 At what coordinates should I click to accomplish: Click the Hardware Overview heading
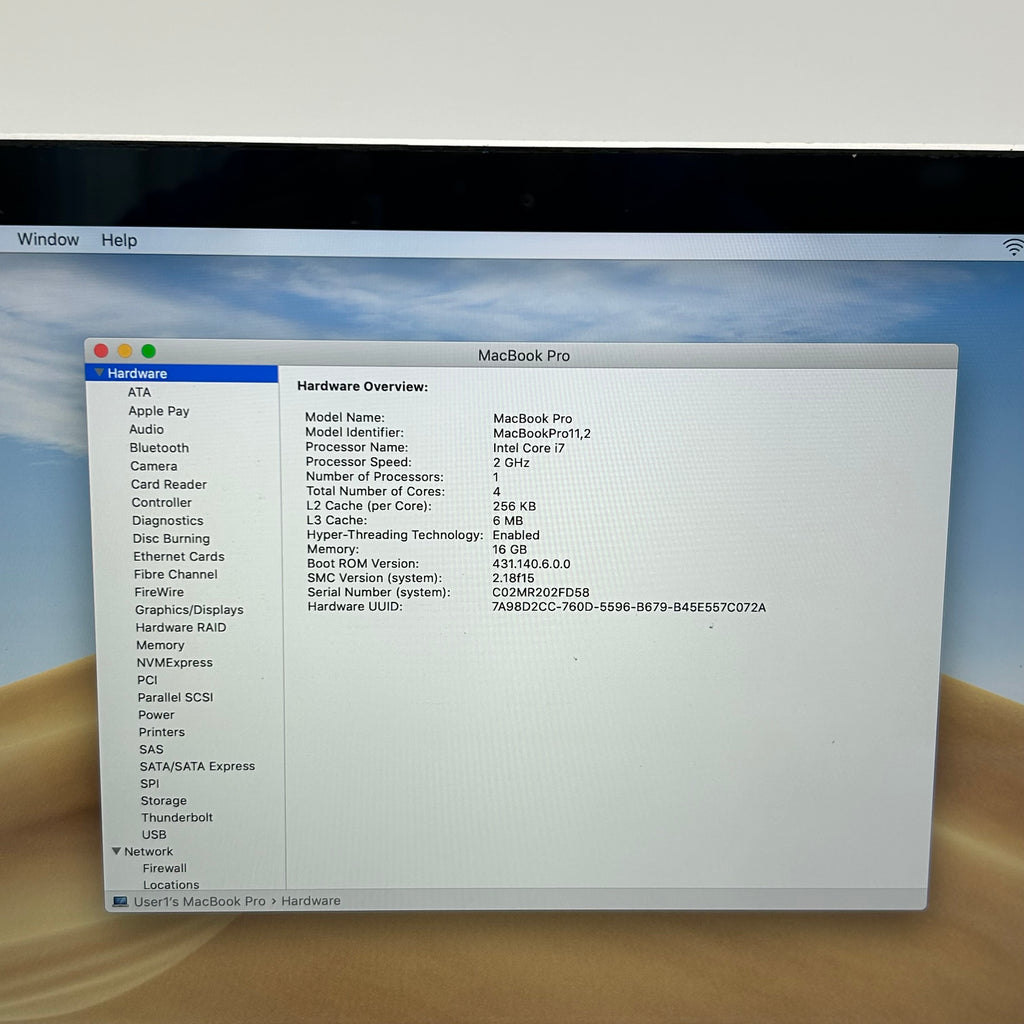click(x=362, y=386)
